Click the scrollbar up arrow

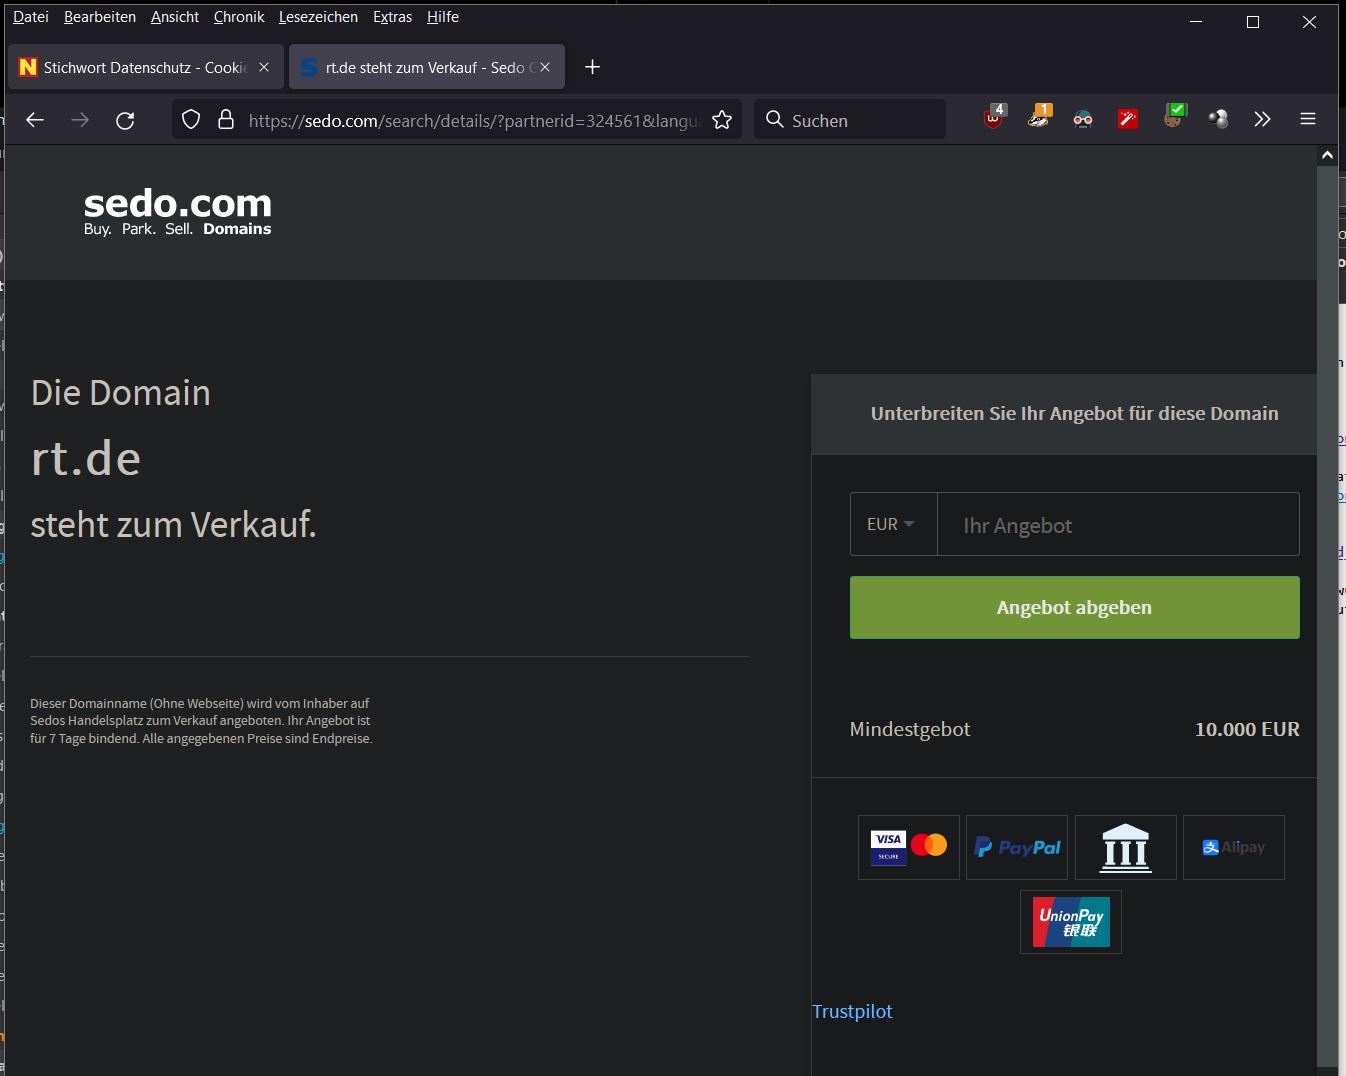[1327, 155]
